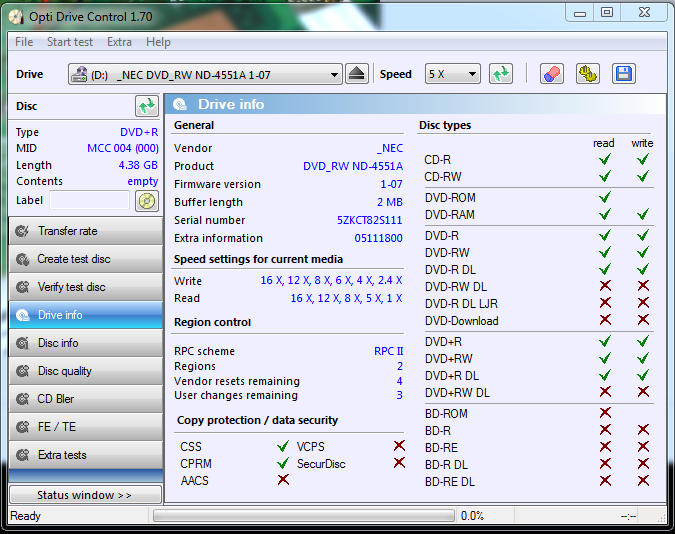Open the Extra menu
The height and width of the screenshot is (534, 675).
click(119, 42)
